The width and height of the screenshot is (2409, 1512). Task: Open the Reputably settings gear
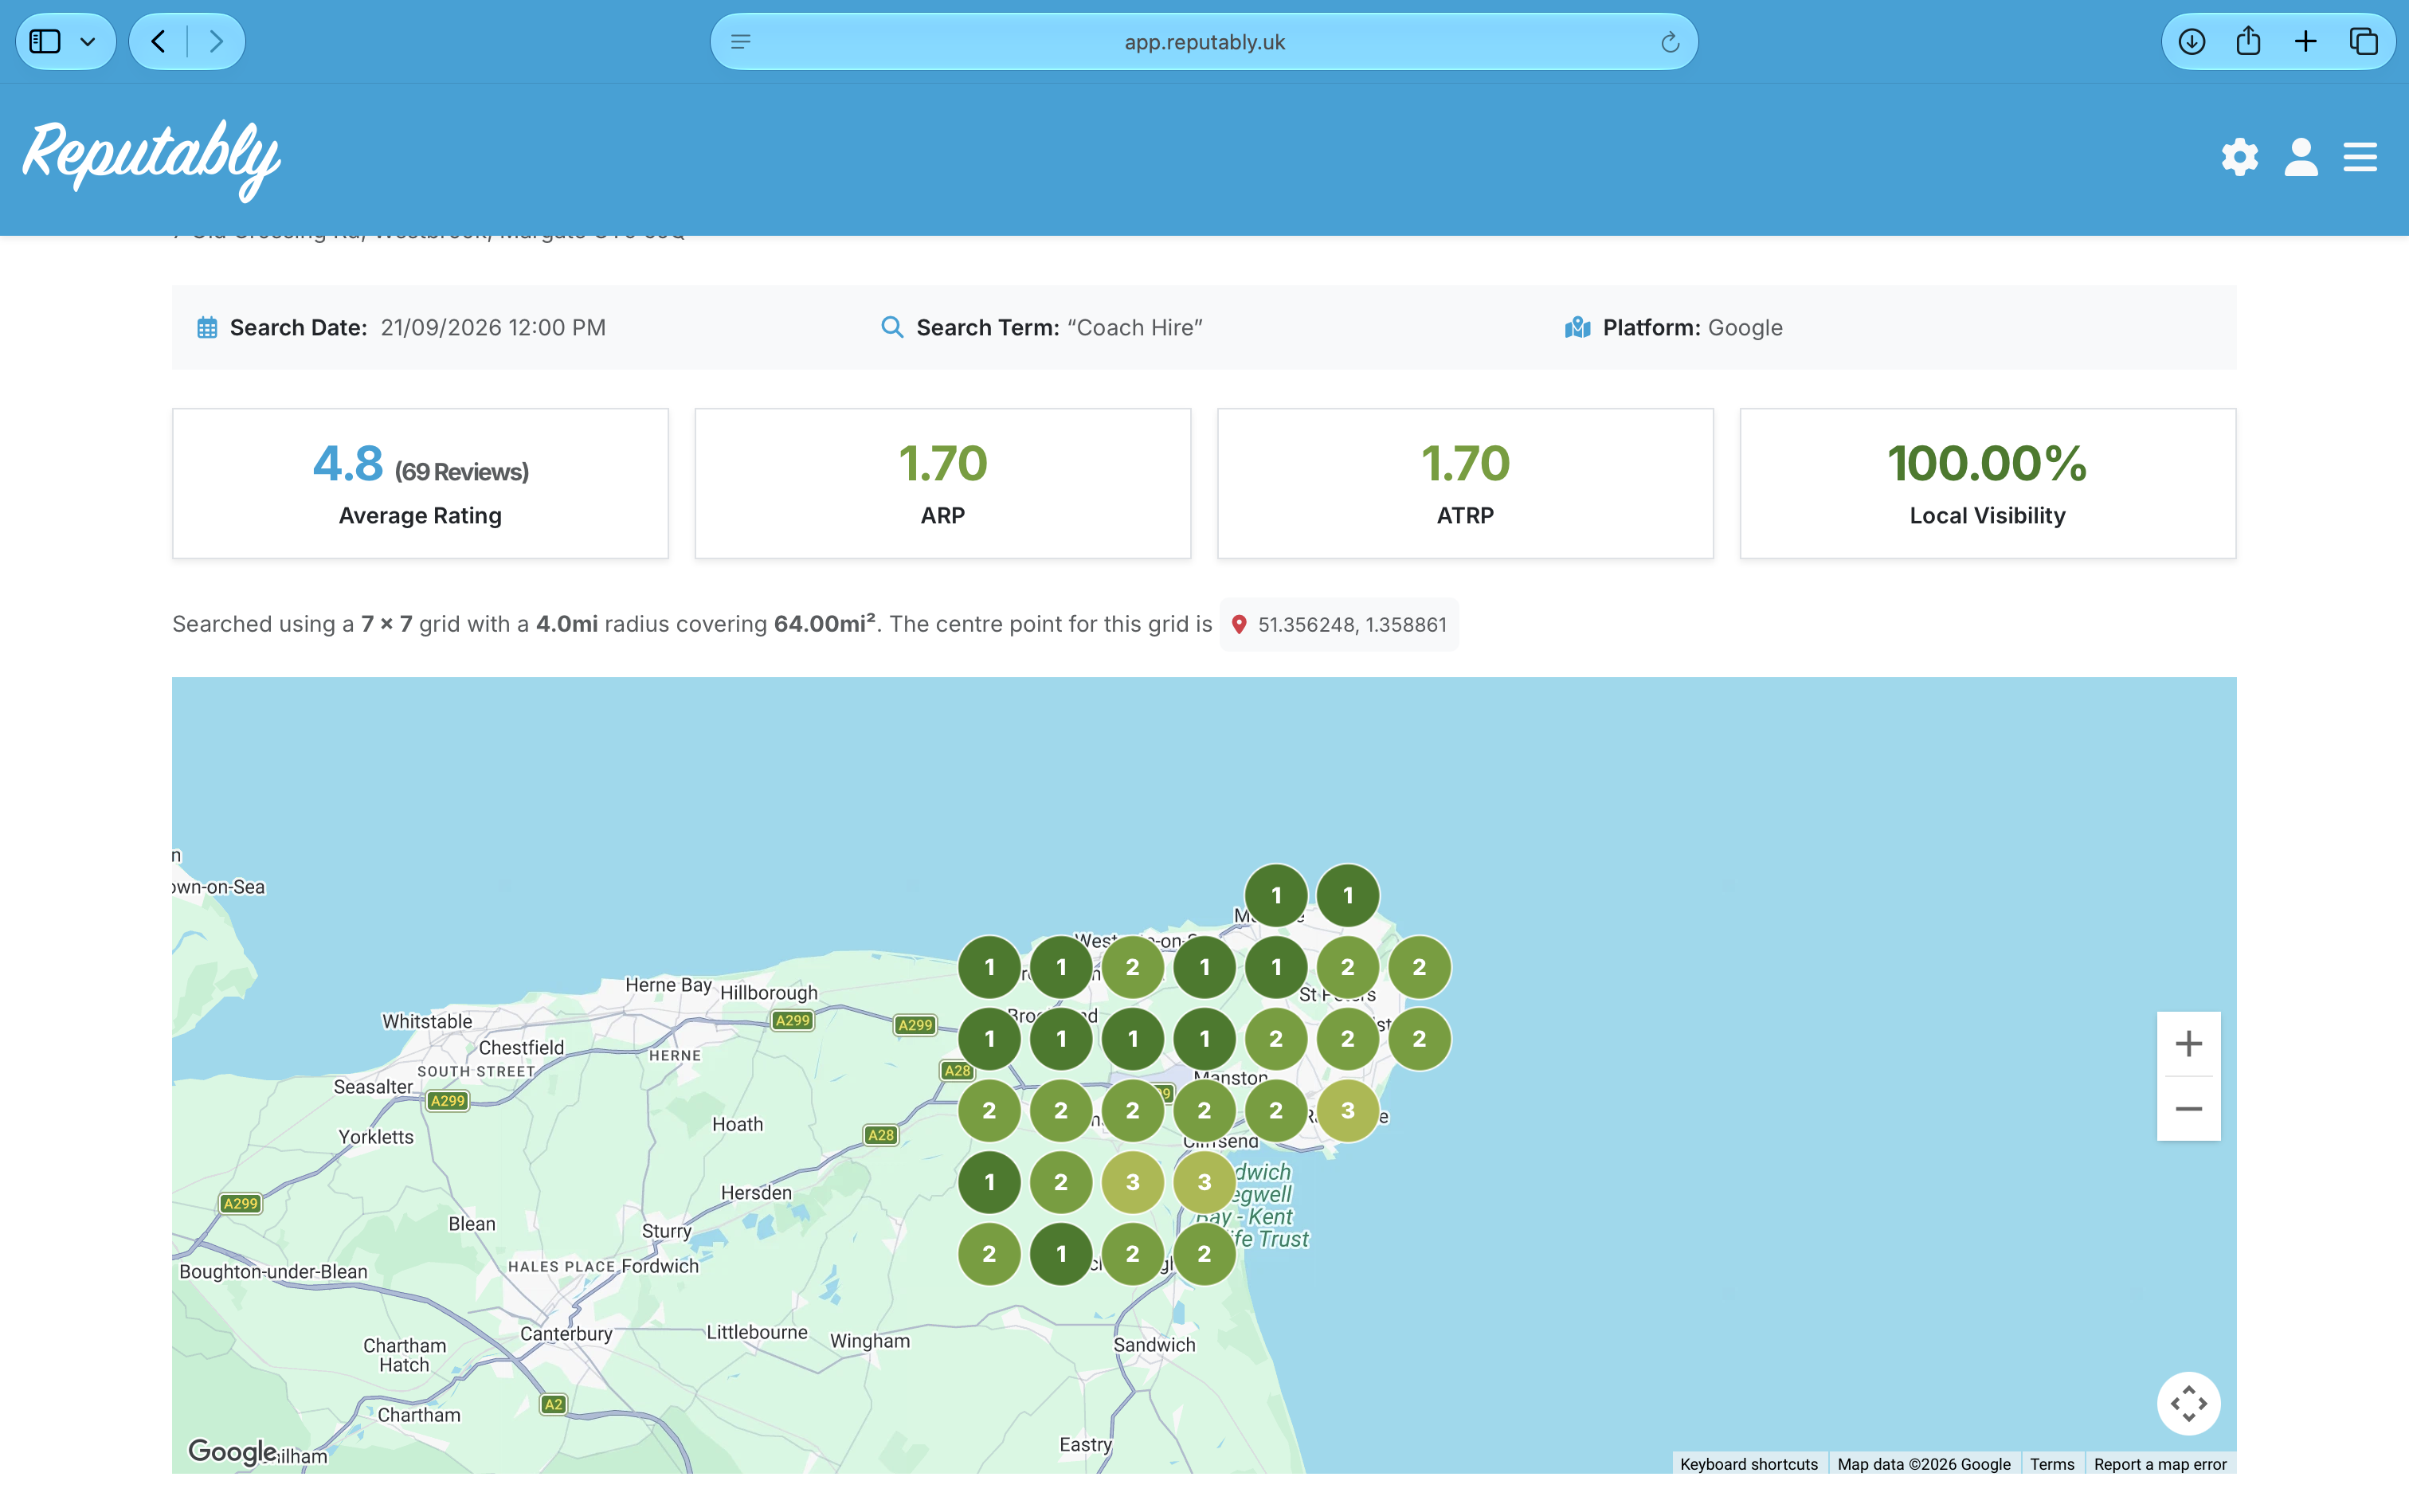pos(2239,157)
